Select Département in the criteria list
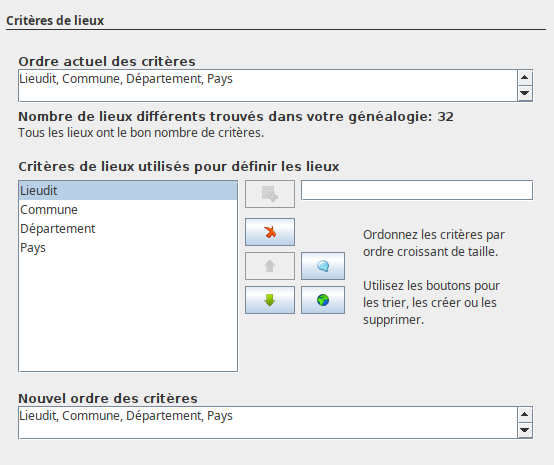 pyautogui.click(x=128, y=229)
